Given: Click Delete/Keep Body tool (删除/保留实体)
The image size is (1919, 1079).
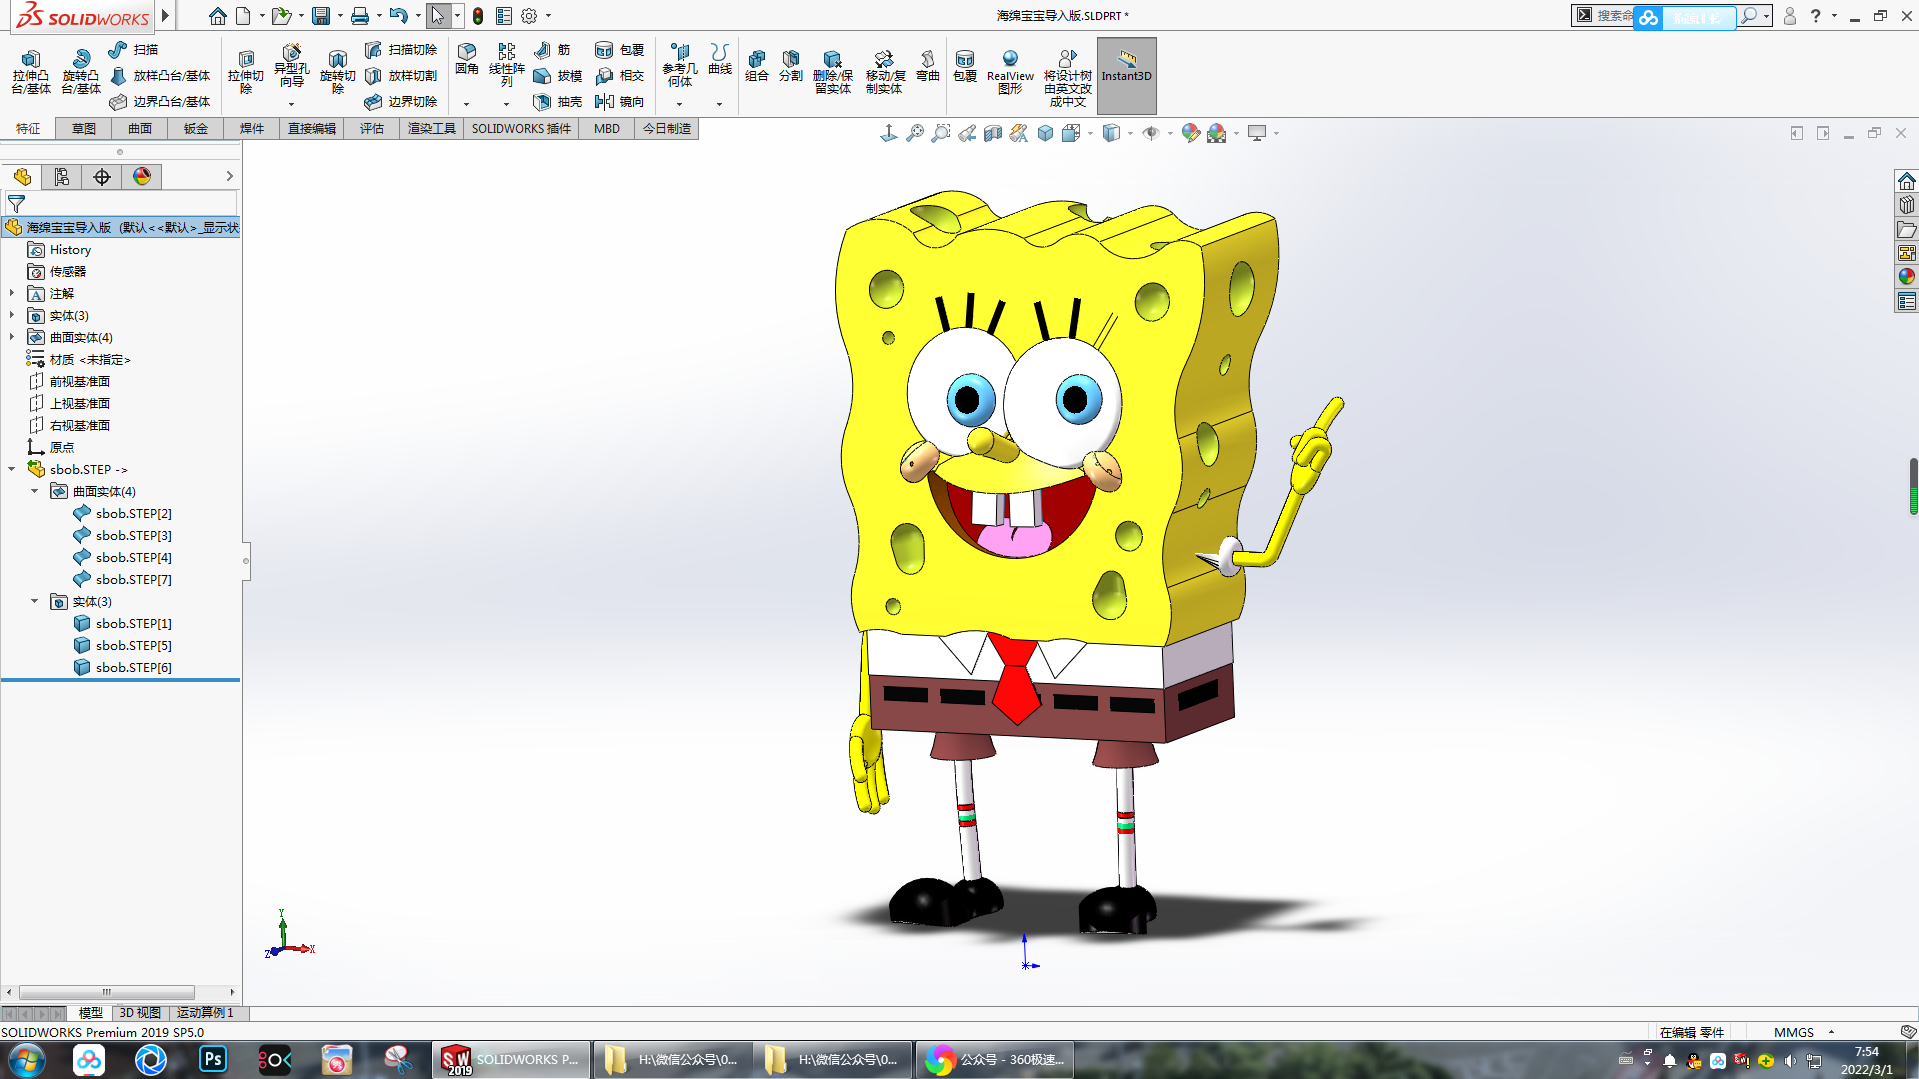Looking at the screenshot, I should click(x=832, y=72).
